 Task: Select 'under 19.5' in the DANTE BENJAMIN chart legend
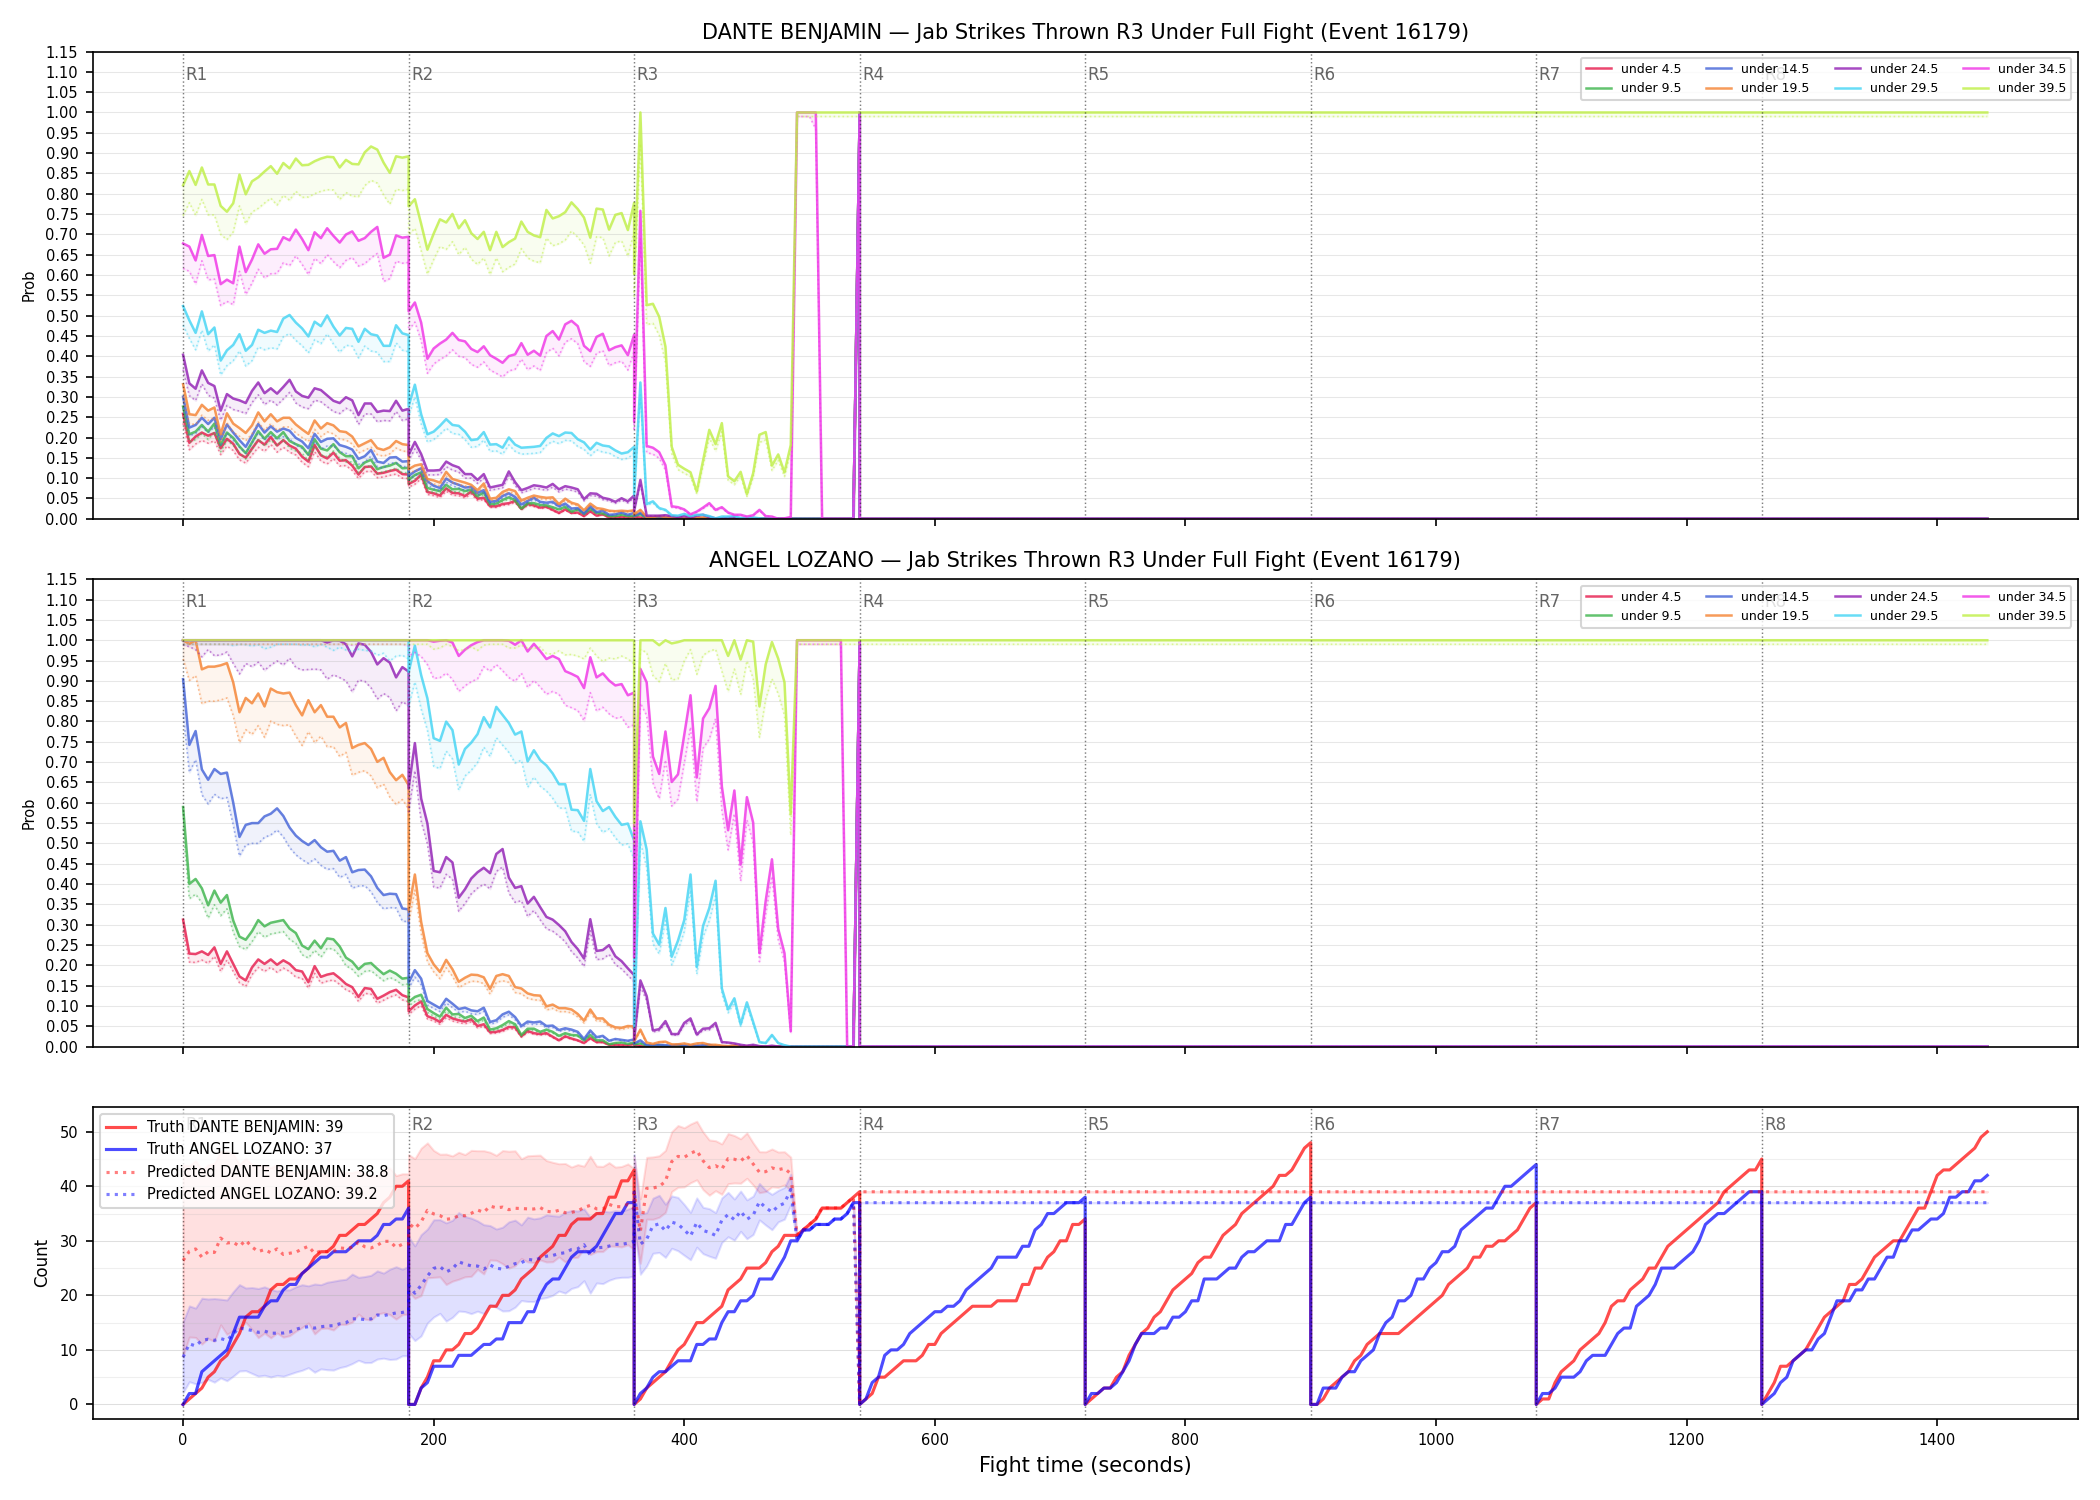coord(1757,88)
